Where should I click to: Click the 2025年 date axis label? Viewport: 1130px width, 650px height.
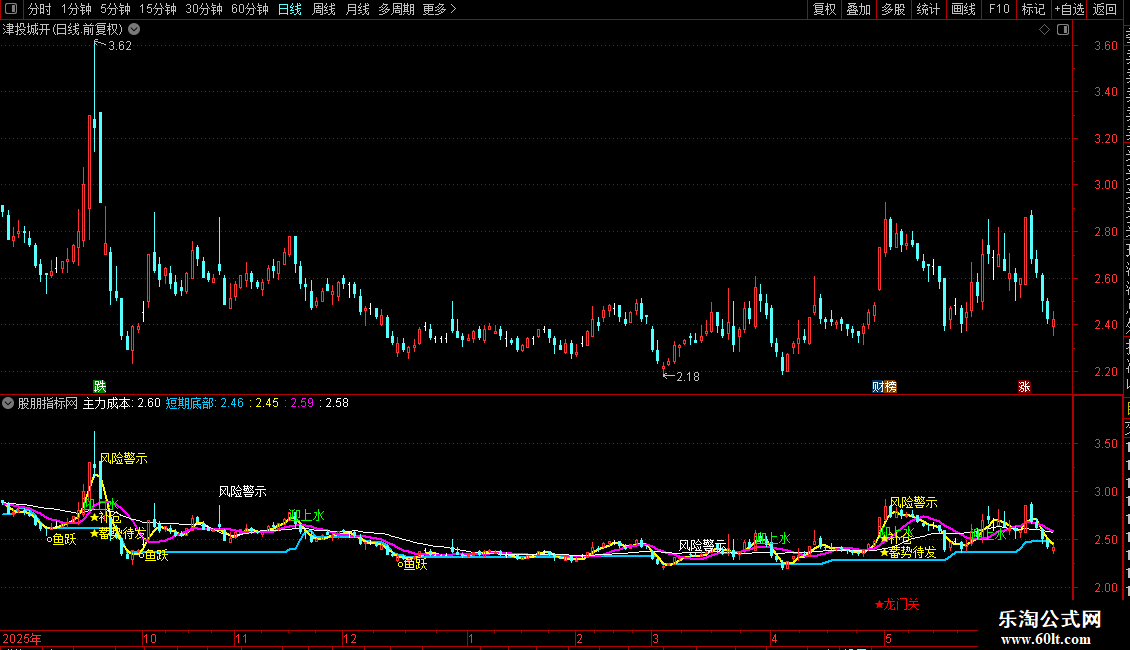(x=22, y=638)
